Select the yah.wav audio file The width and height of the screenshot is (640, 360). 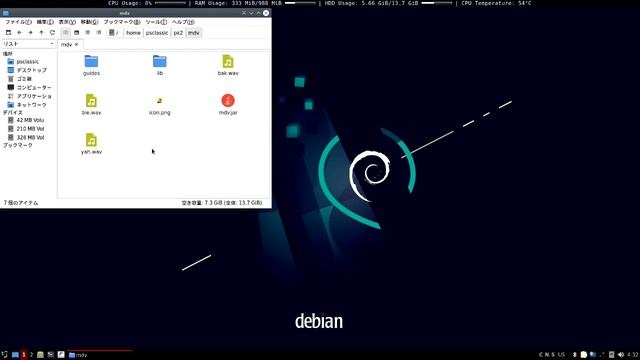click(x=91, y=144)
